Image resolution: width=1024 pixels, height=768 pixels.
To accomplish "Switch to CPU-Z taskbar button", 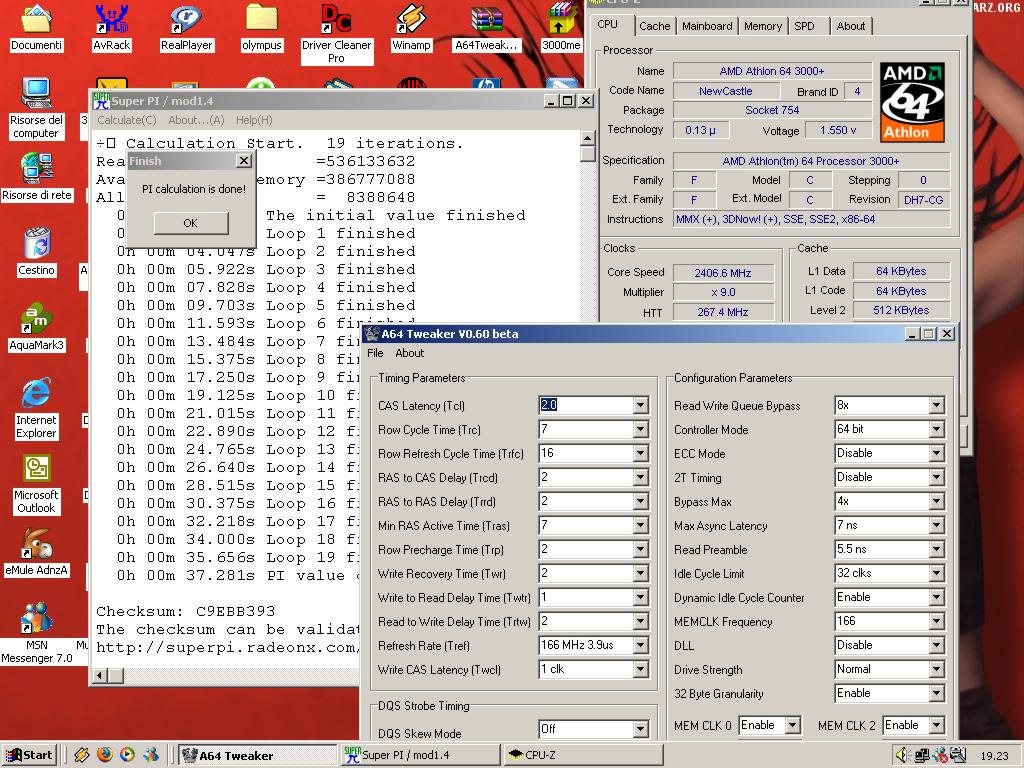I will point(583,755).
